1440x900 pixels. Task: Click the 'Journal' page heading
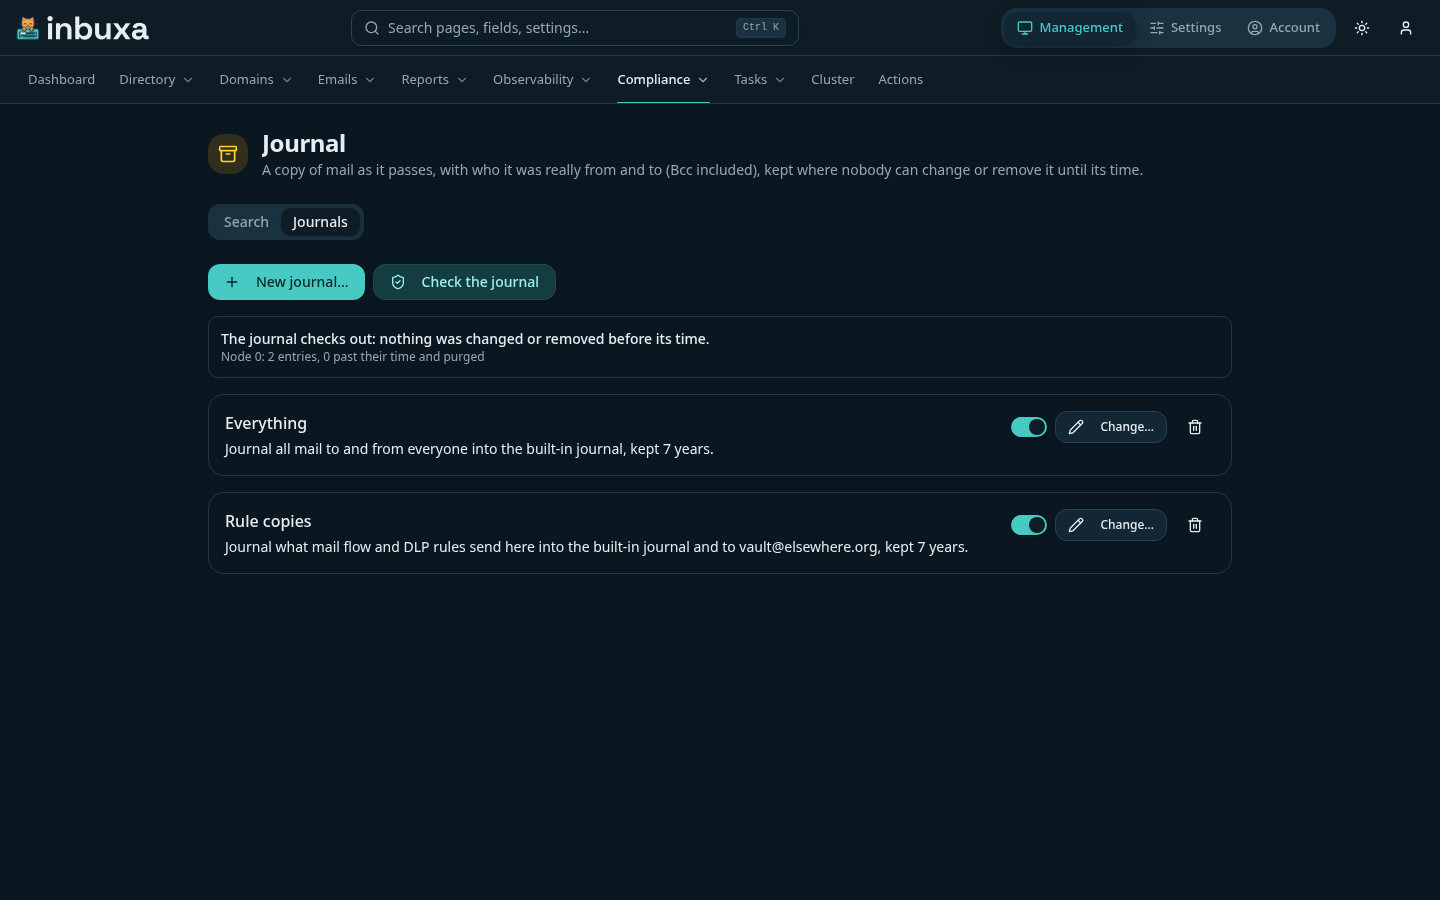pos(304,144)
